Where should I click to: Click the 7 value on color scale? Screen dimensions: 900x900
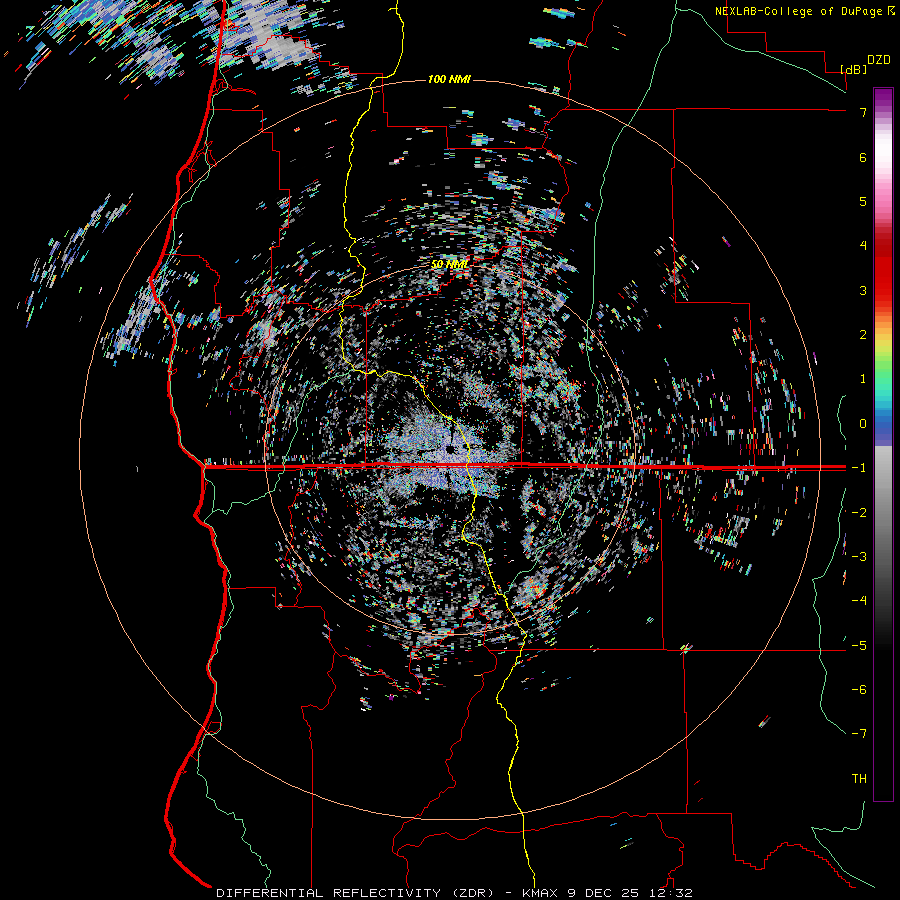[863, 112]
